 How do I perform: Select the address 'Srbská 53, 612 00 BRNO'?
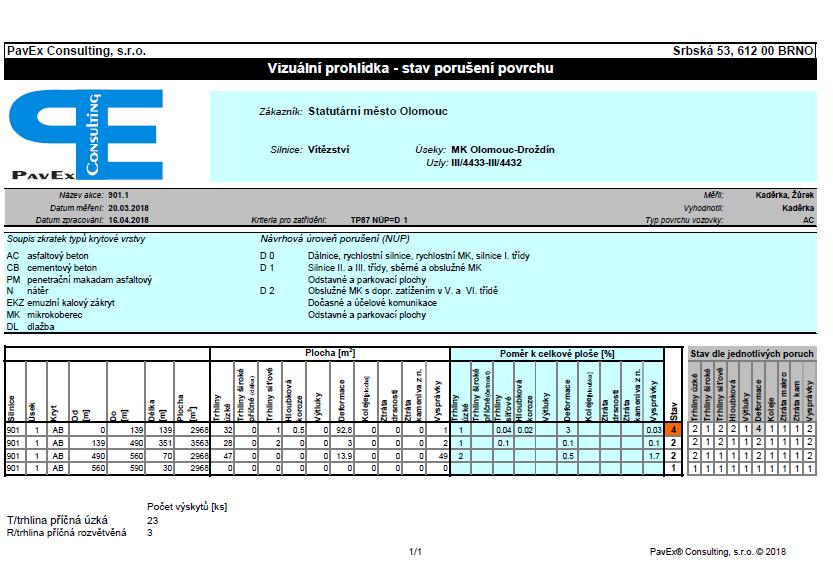[743, 51]
